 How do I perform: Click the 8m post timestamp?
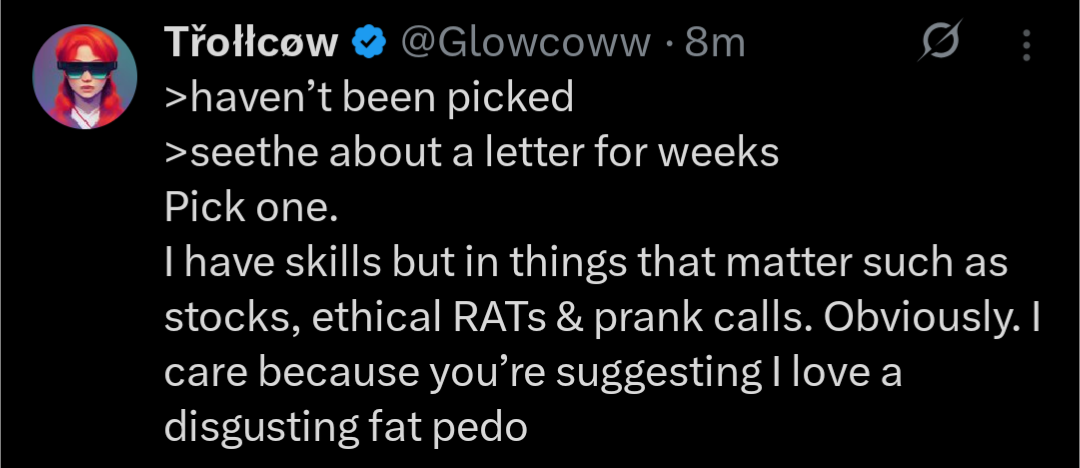tap(715, 43)
